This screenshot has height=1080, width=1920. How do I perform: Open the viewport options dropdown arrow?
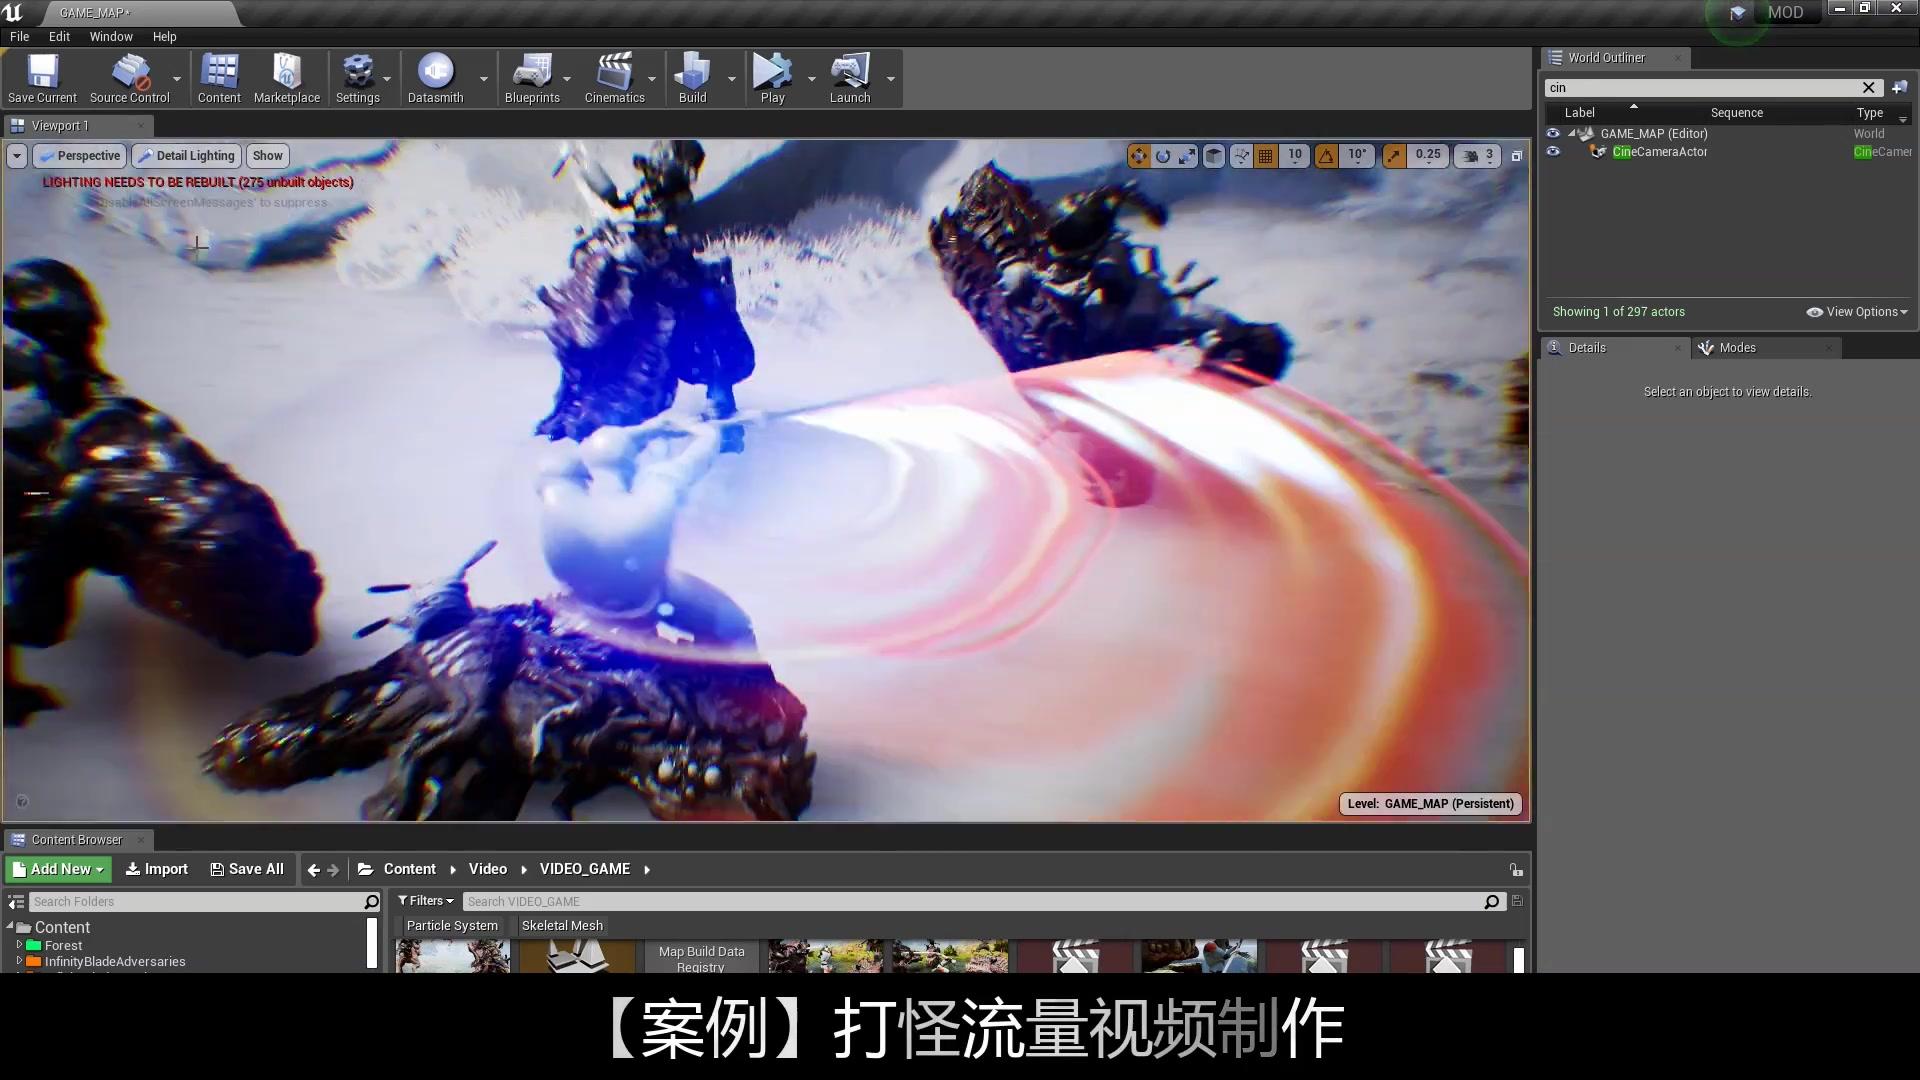[16, 156]
